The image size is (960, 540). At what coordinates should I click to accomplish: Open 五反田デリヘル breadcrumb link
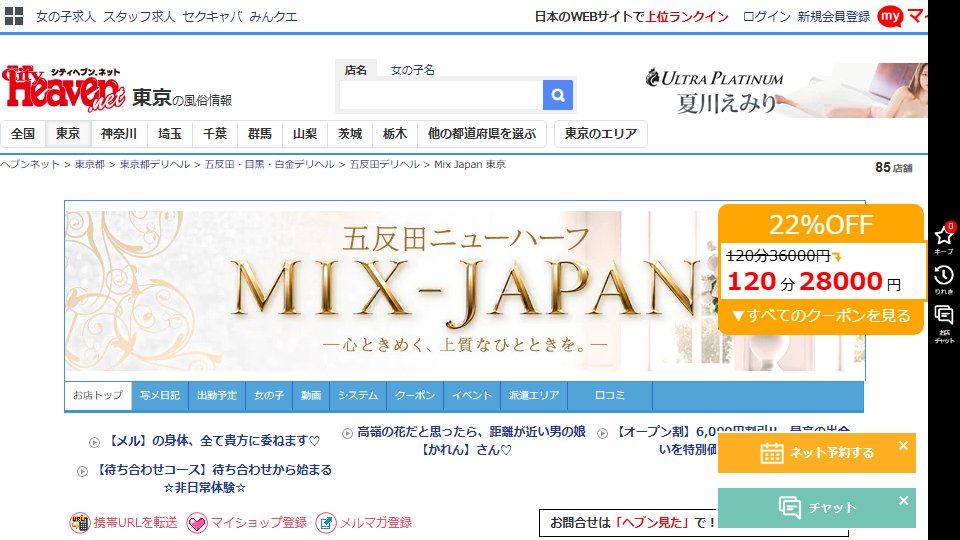tap(384, 164)
